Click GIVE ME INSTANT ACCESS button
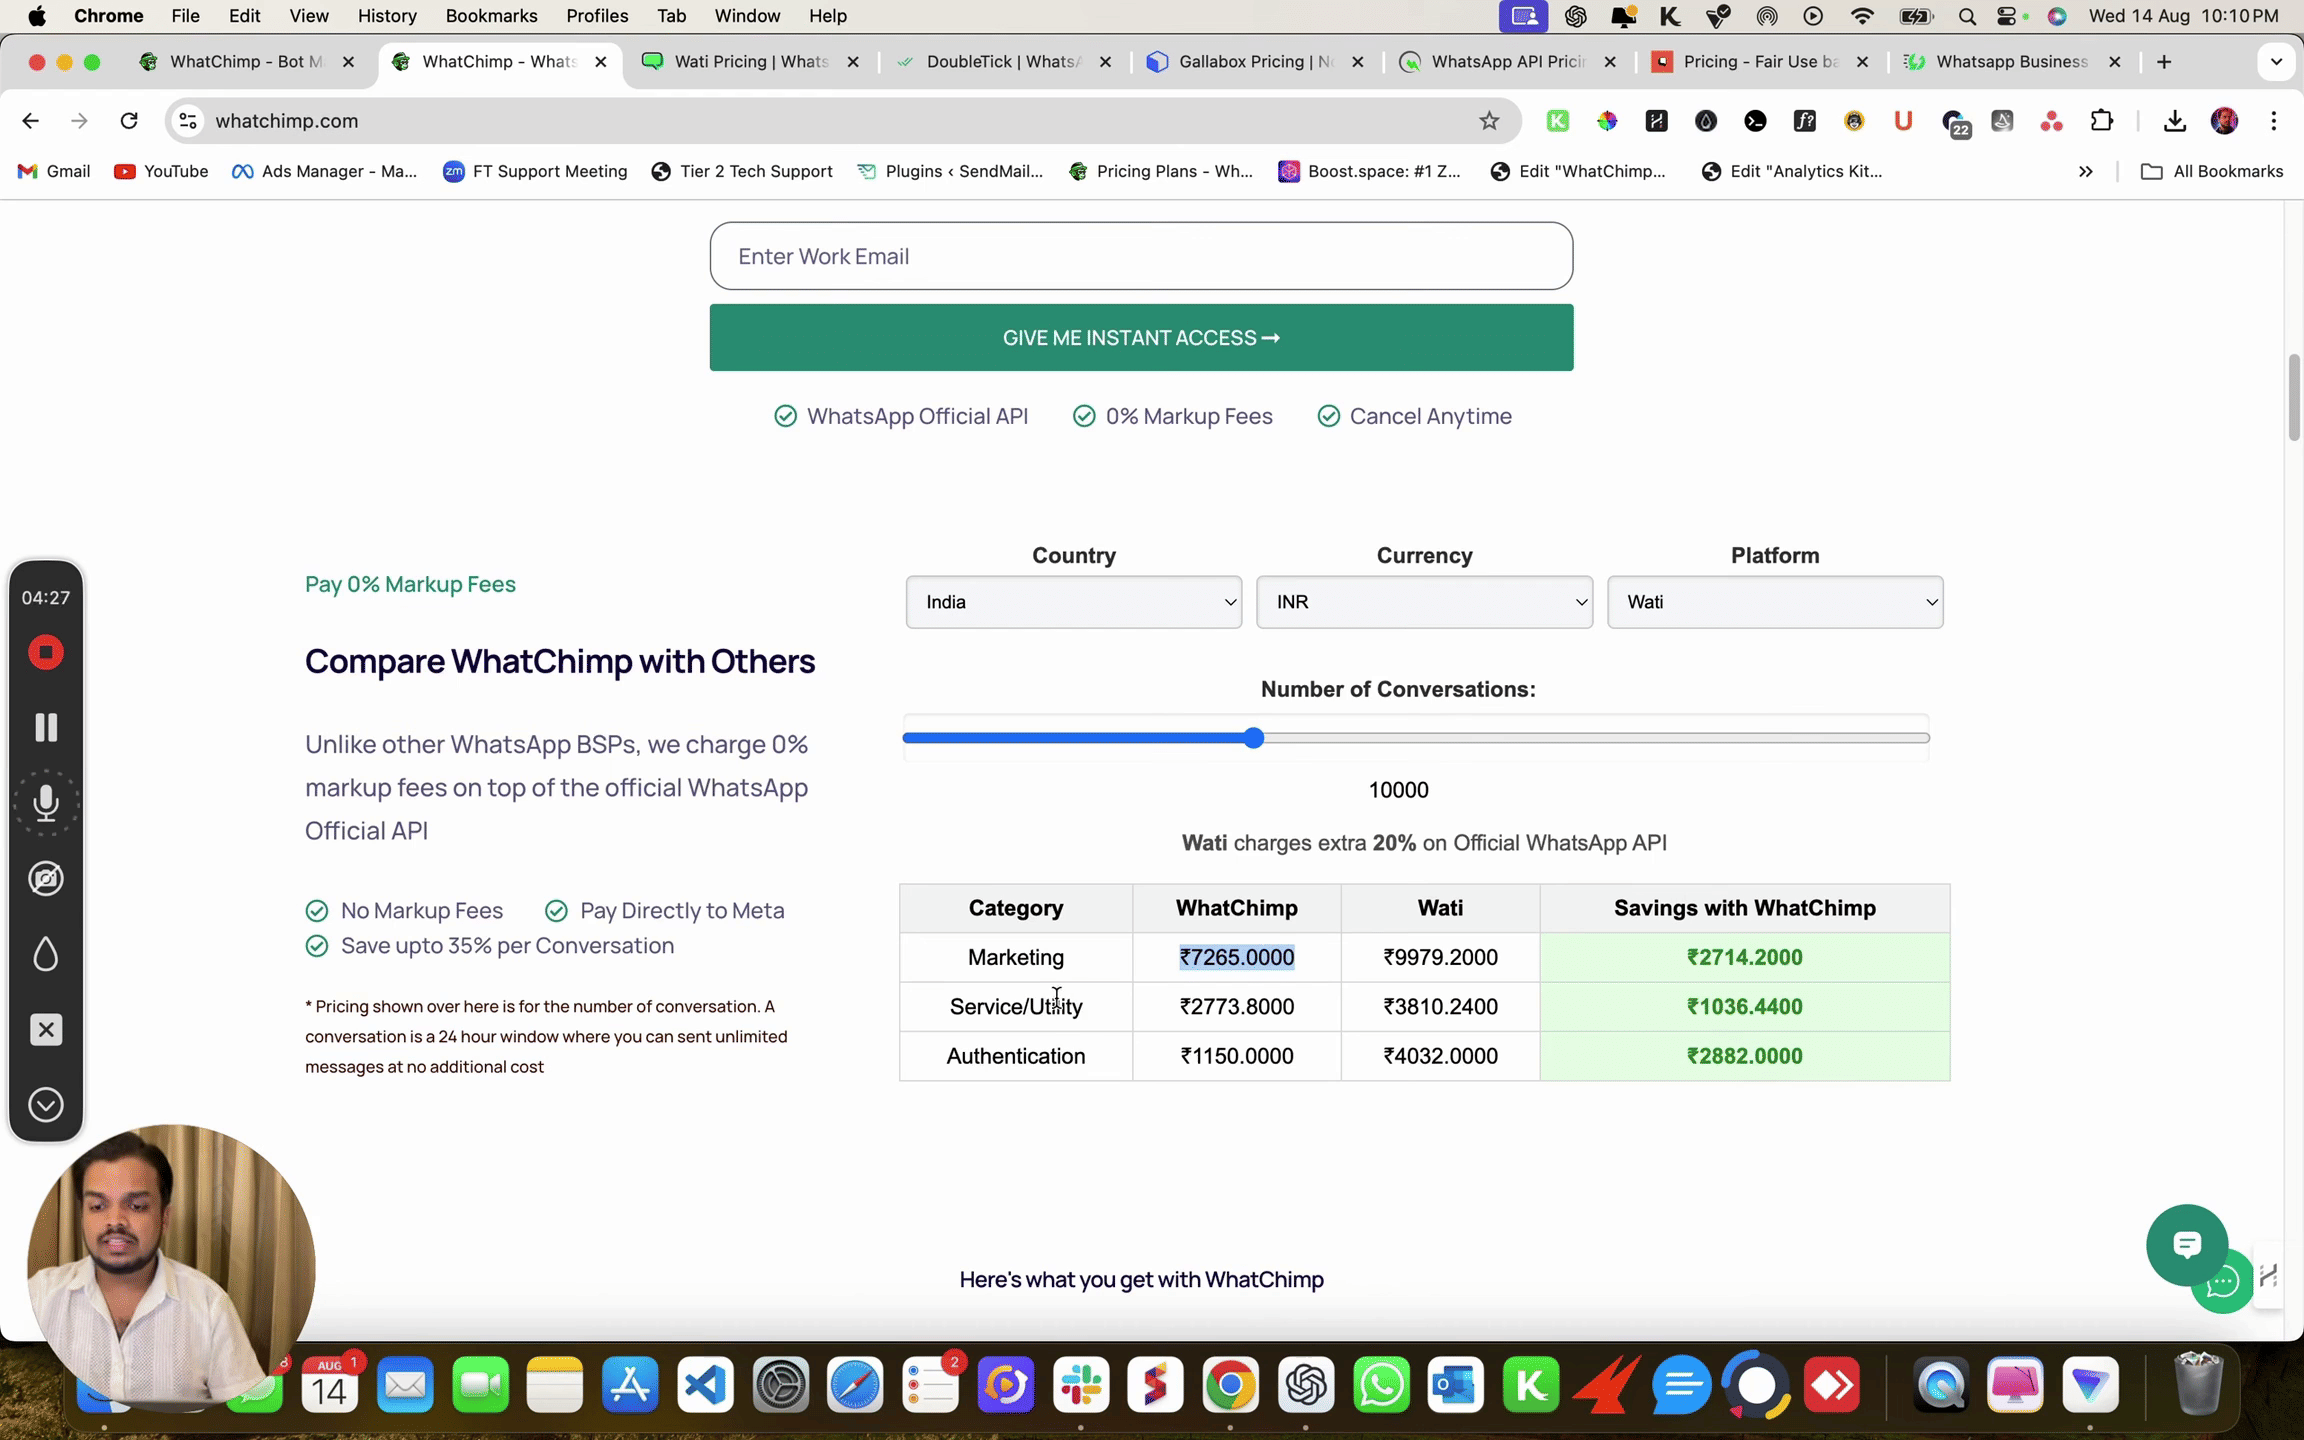This screenshot has width=2304, height=1440. pyautogui.click(x=1141, y=338)
